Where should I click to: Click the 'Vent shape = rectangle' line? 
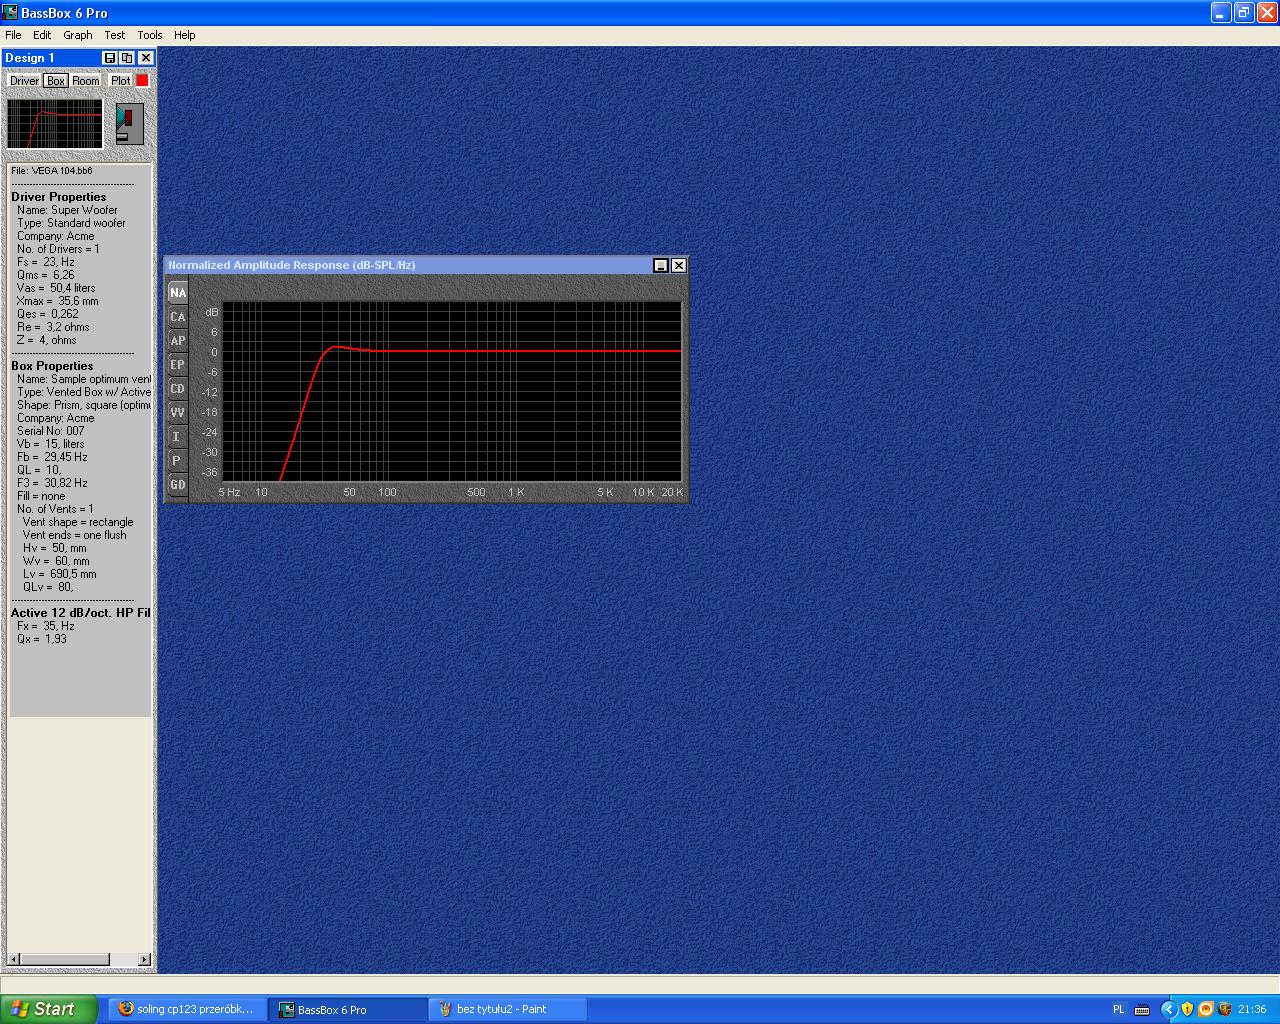click(x=78, y=522)
